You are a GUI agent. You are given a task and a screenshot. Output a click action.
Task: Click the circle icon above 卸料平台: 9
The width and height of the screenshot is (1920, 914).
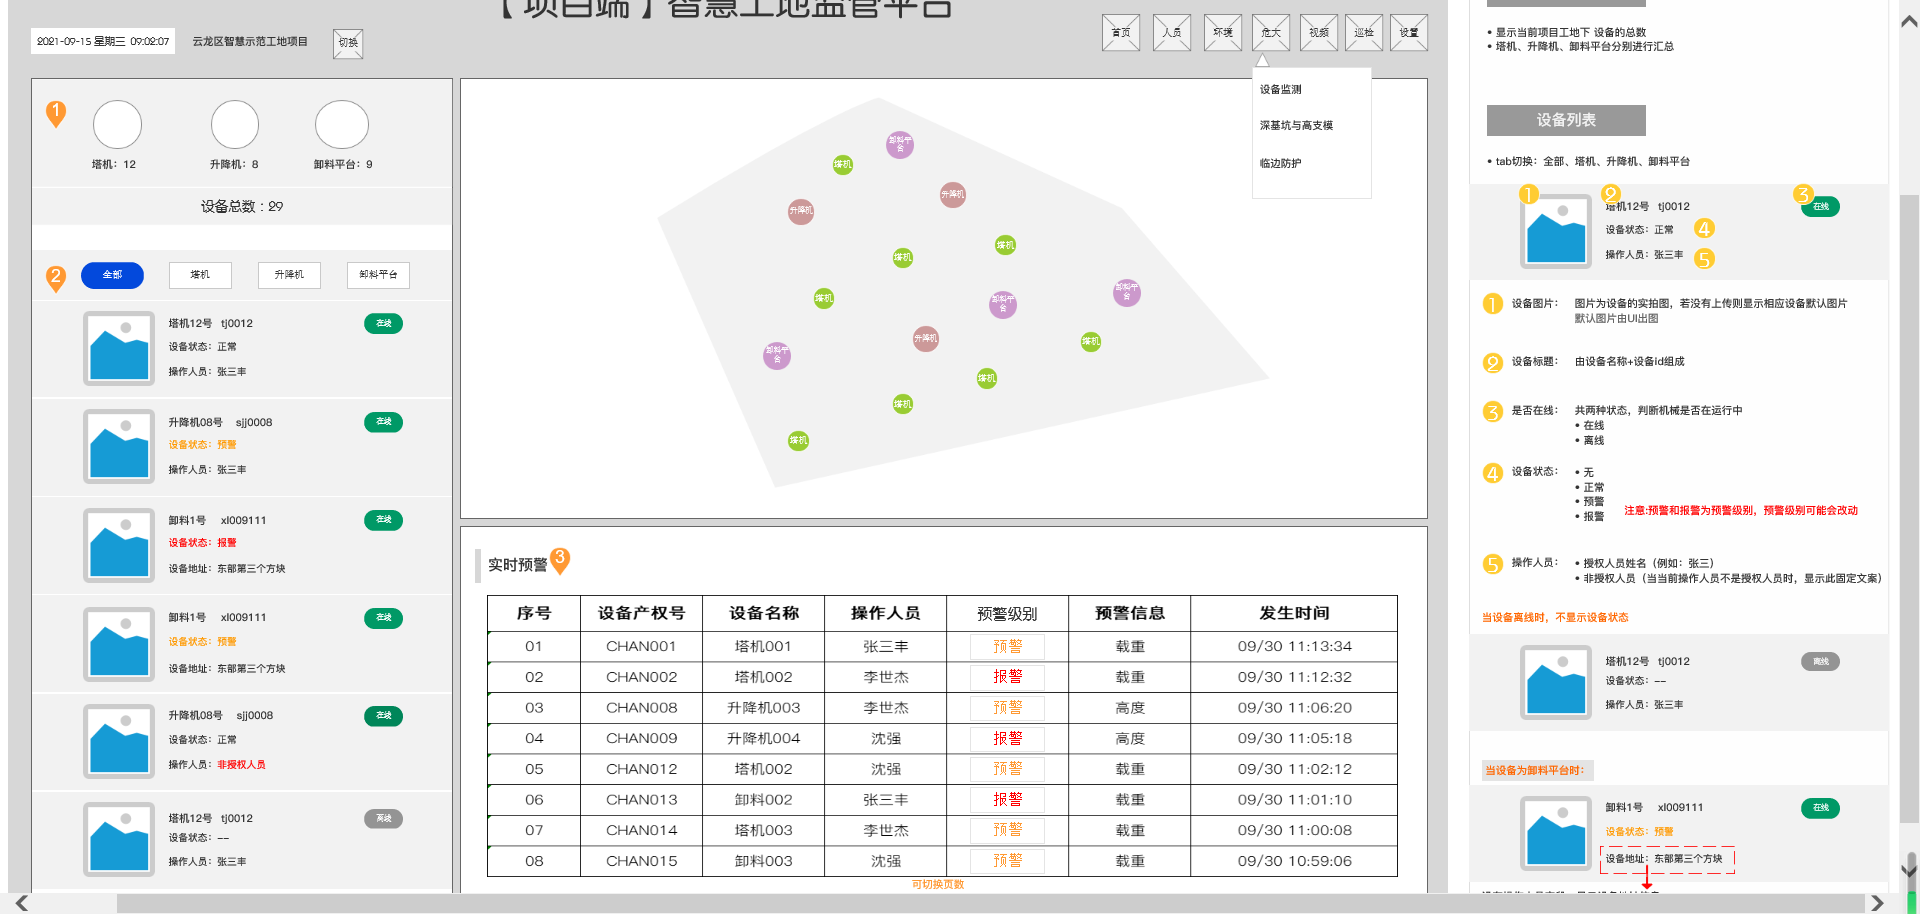click(342, 125)
